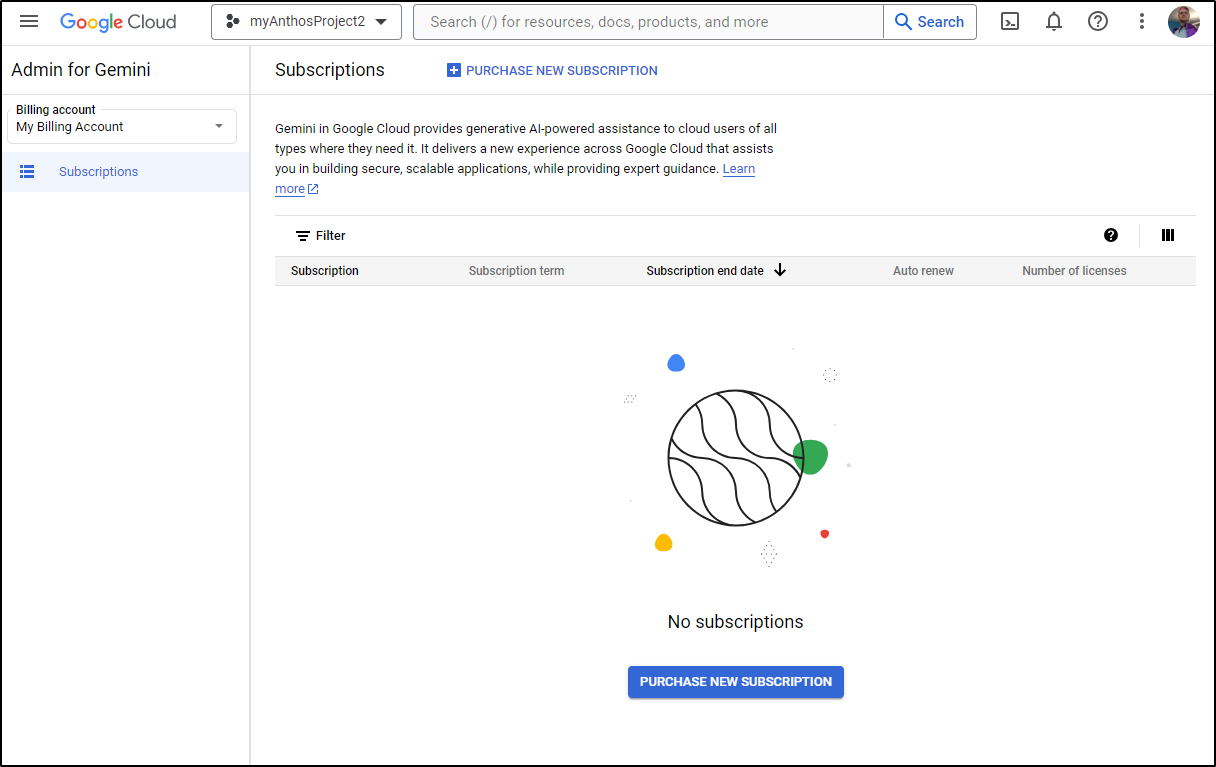Viewport: 1216px width, 767px height.
Task: Click the descending sort arrow
Action: (x=780, y=270)
